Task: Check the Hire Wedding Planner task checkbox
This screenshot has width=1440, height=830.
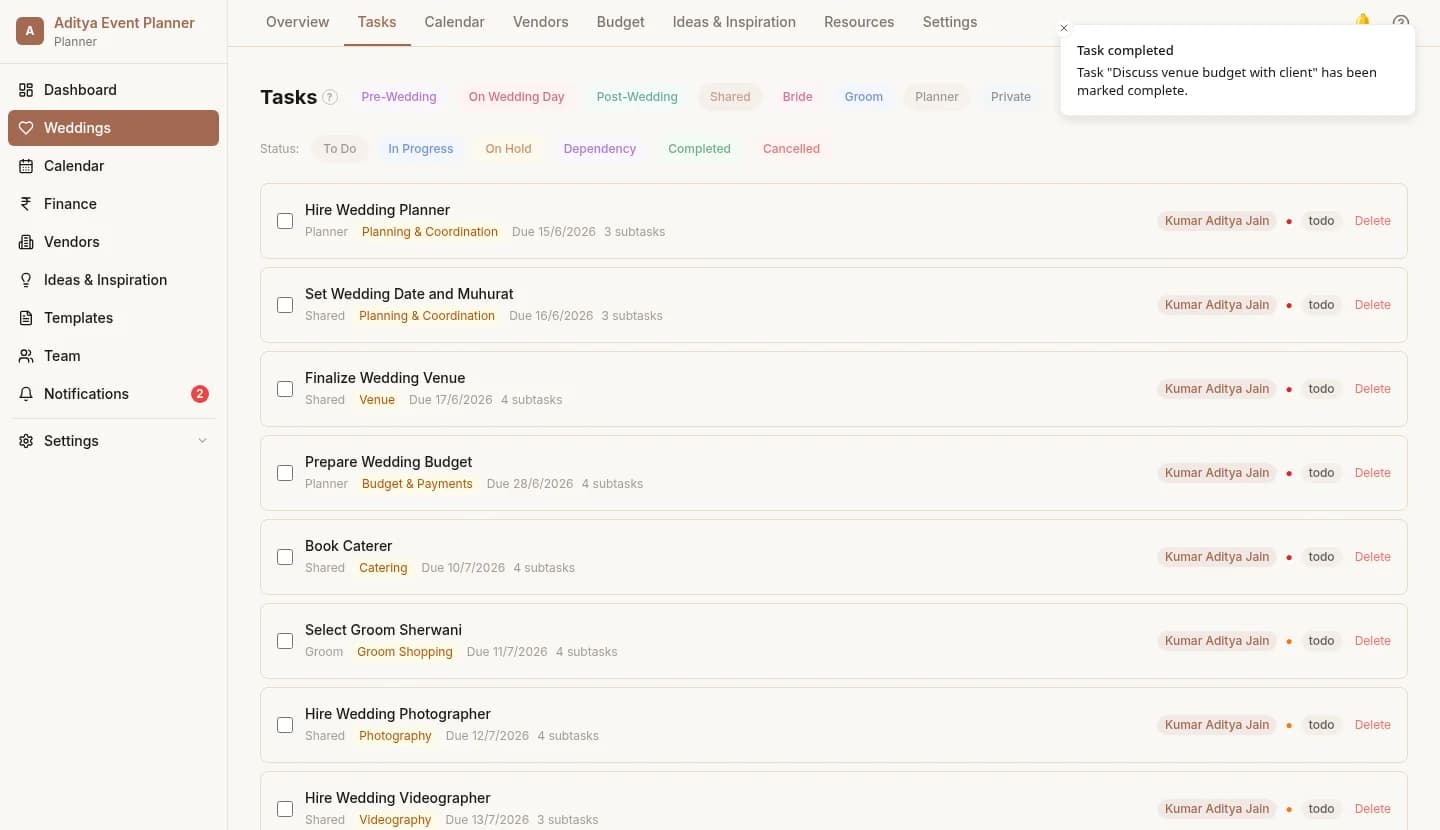Action: tap(285, 221)
